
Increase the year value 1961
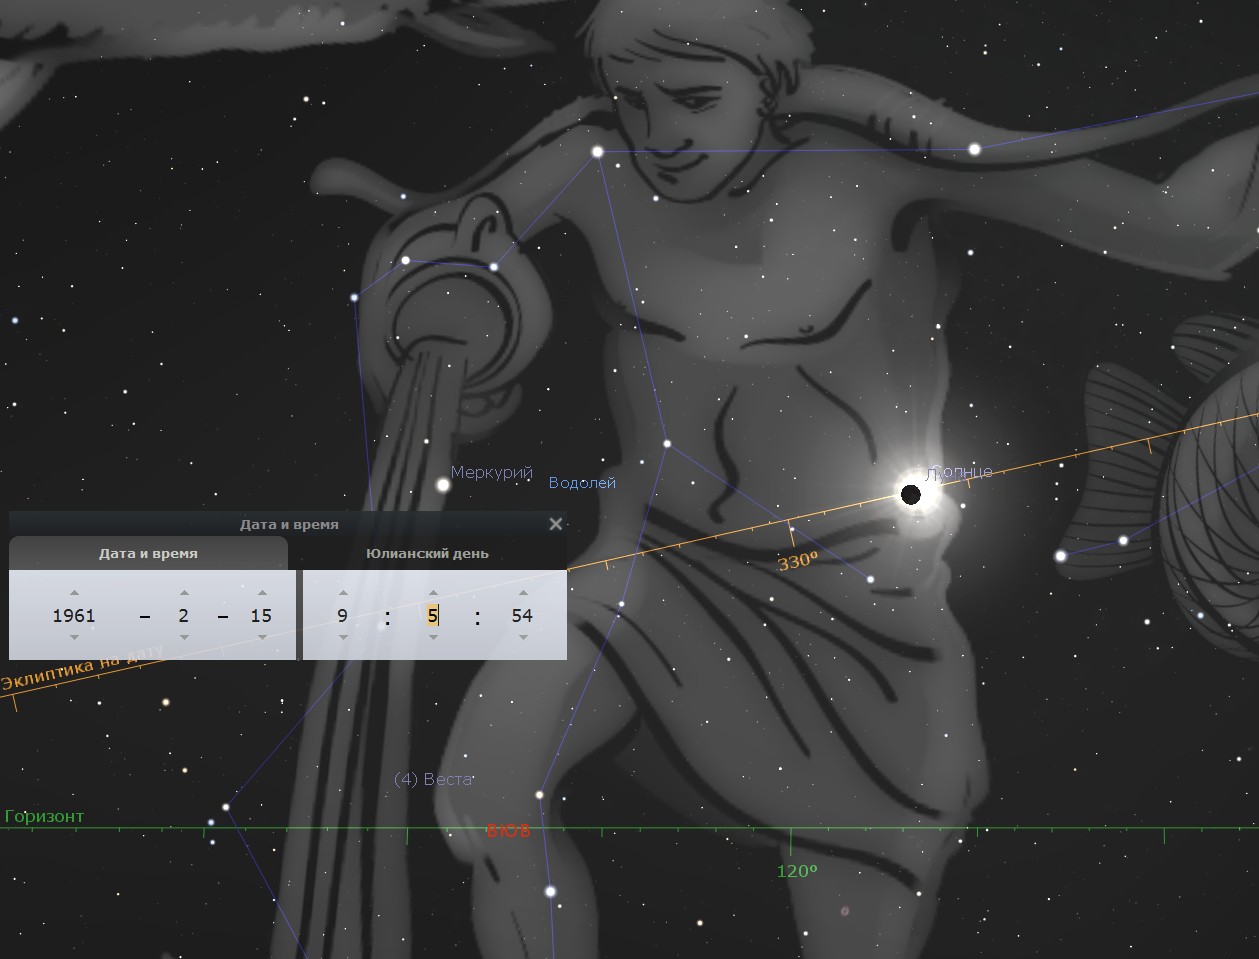click(x=74, y=593)
